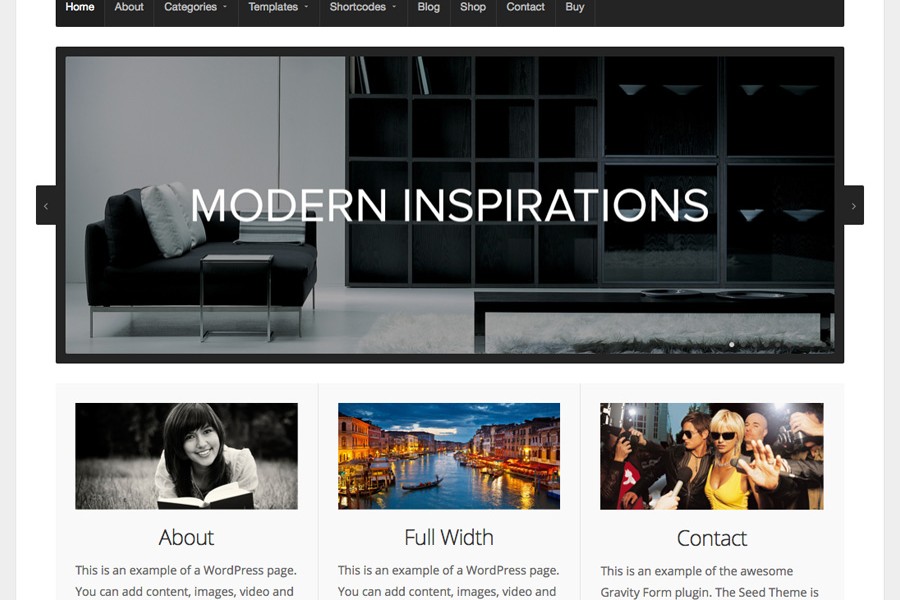Expand the Shortcodes dropdown menu
This screenshot has width=900, height=600.
point(363,8)
